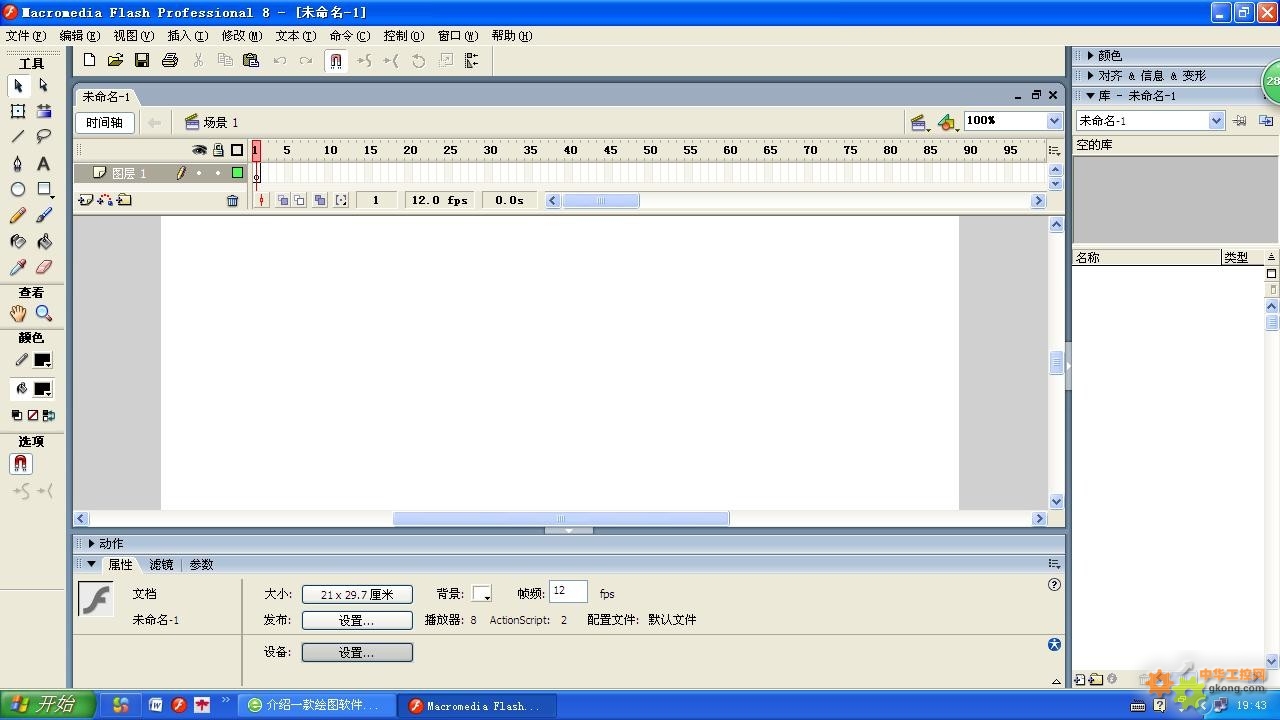Toggle Onion Skin Outlines button
The height and width of the screenshot is (720, 1280).
(300, 200)
